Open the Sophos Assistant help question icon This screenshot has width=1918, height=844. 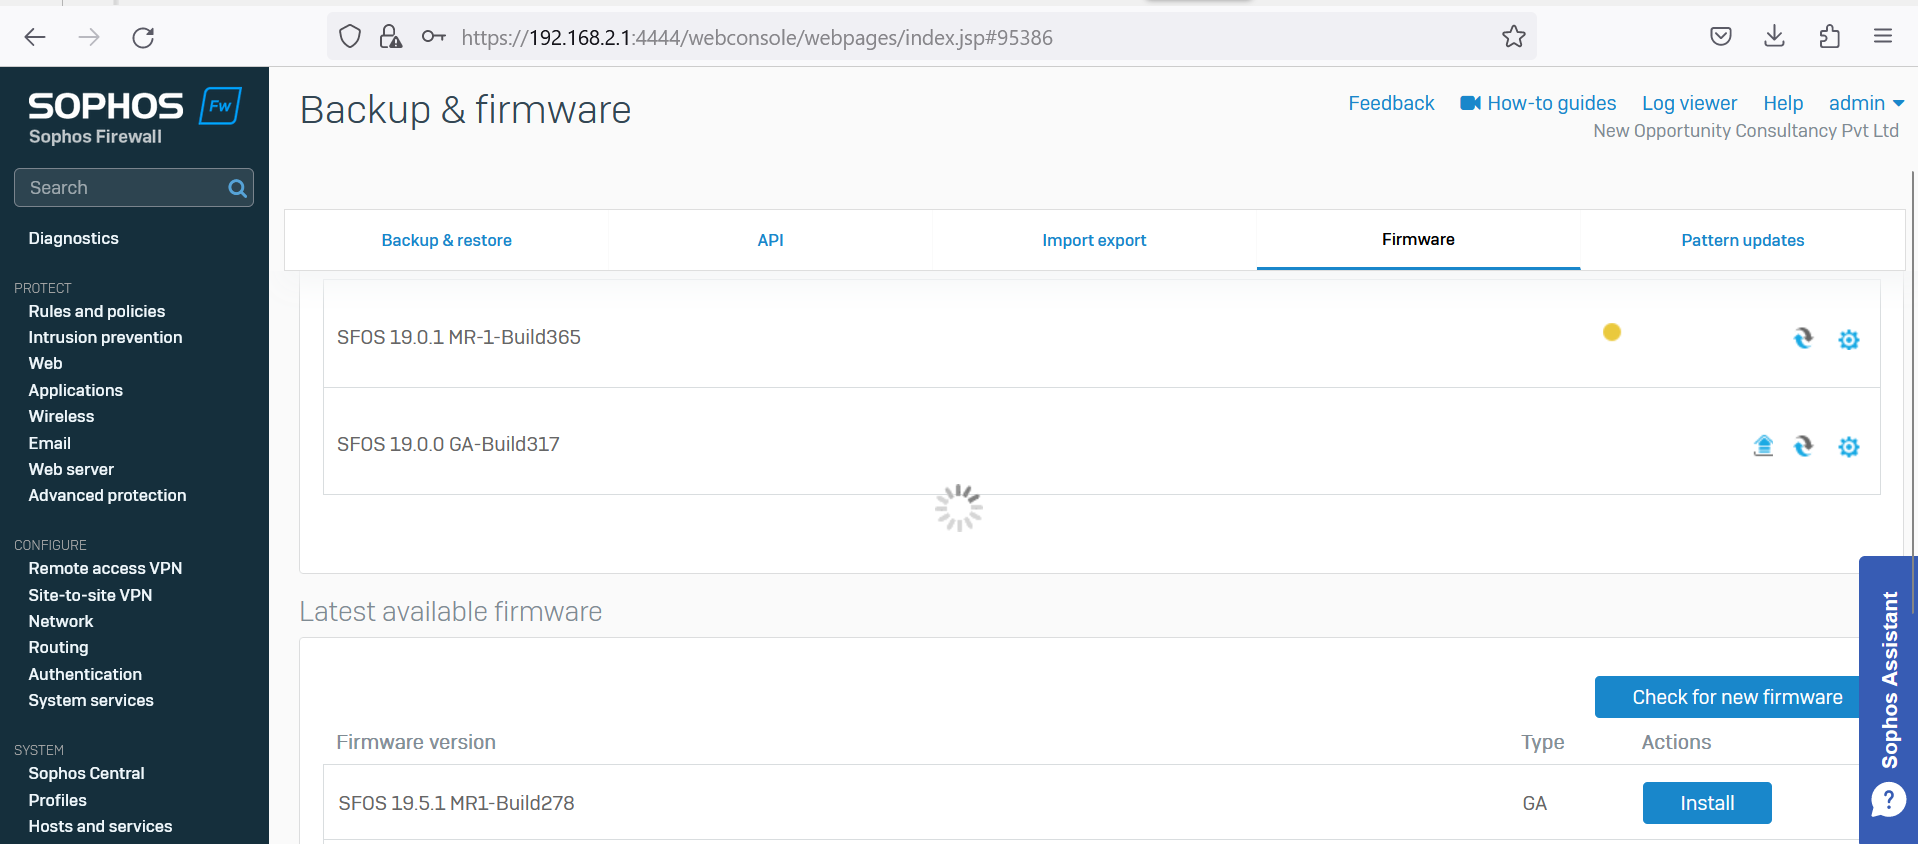1888,800
